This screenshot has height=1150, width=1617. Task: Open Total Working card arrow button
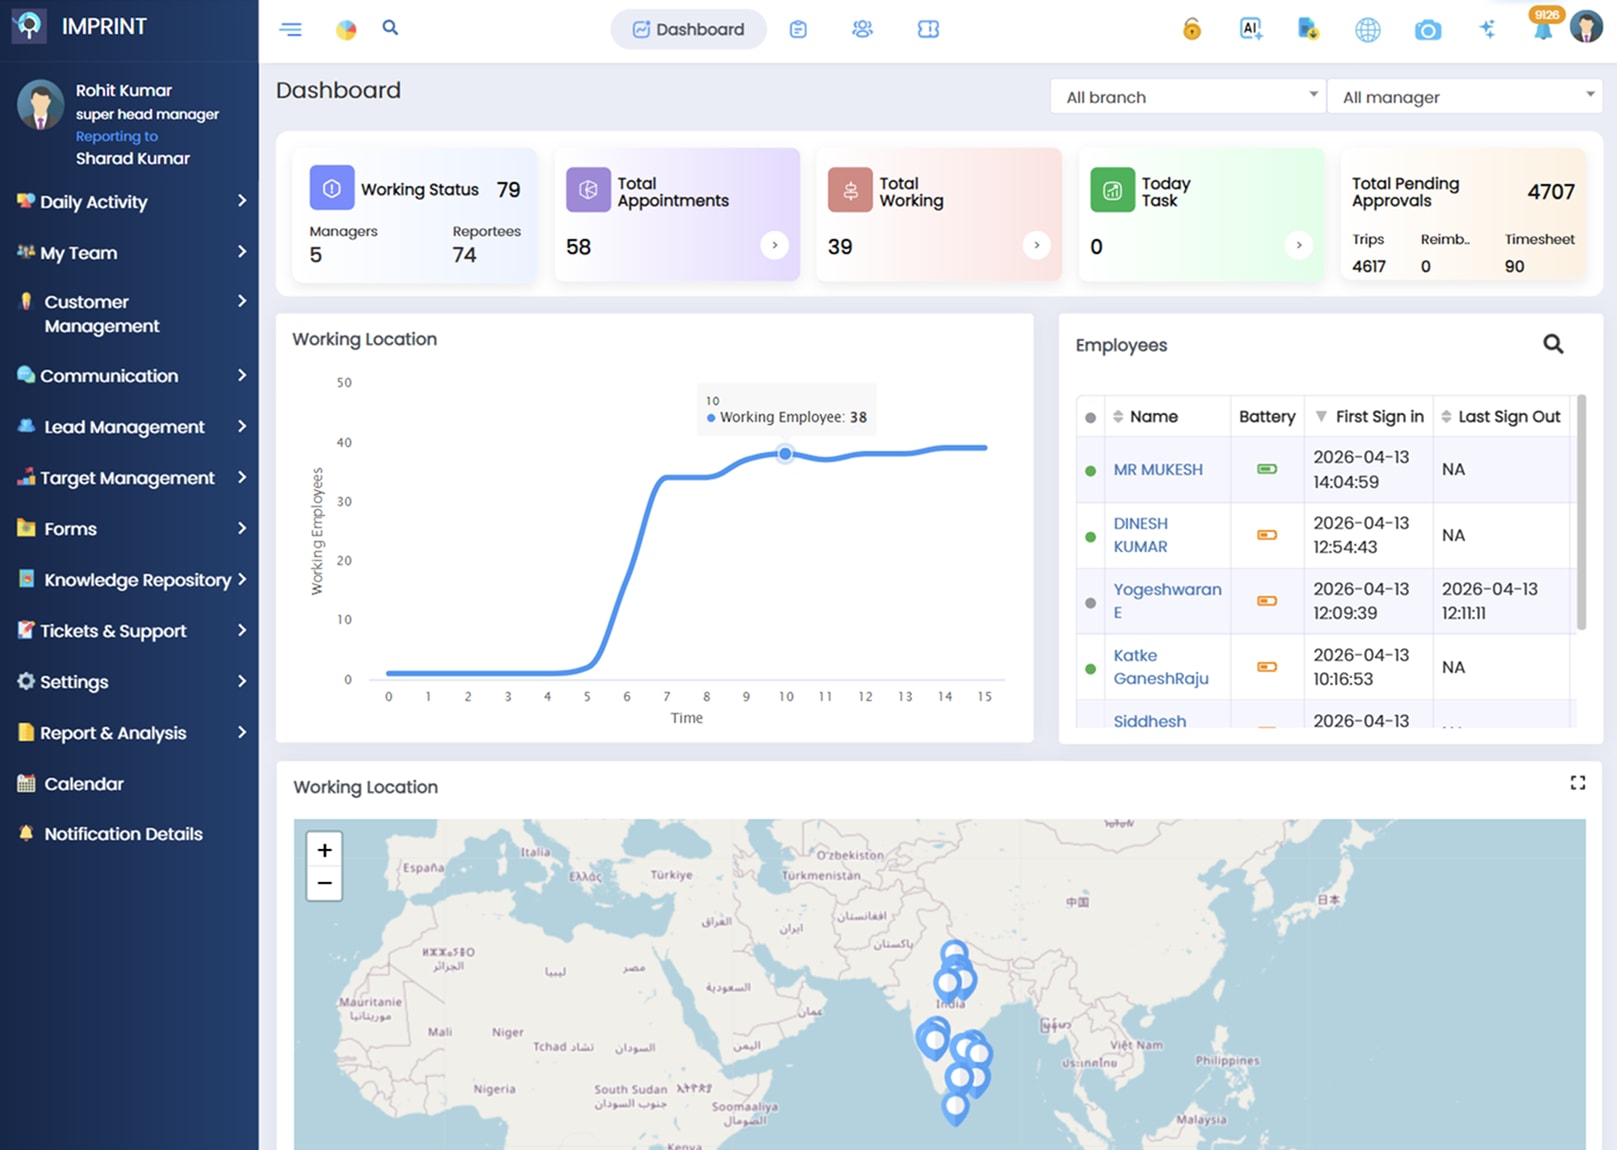coord(1036,245)
